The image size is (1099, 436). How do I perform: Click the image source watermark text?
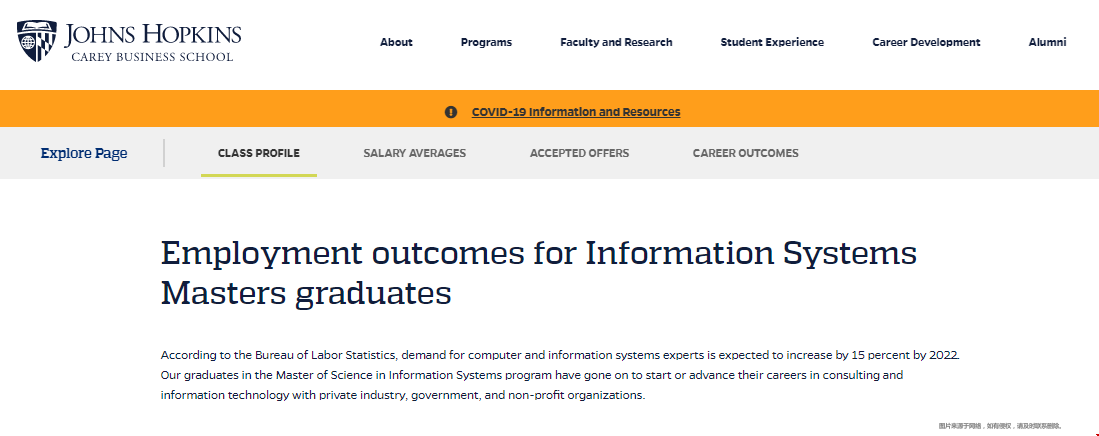(1000, 425)
